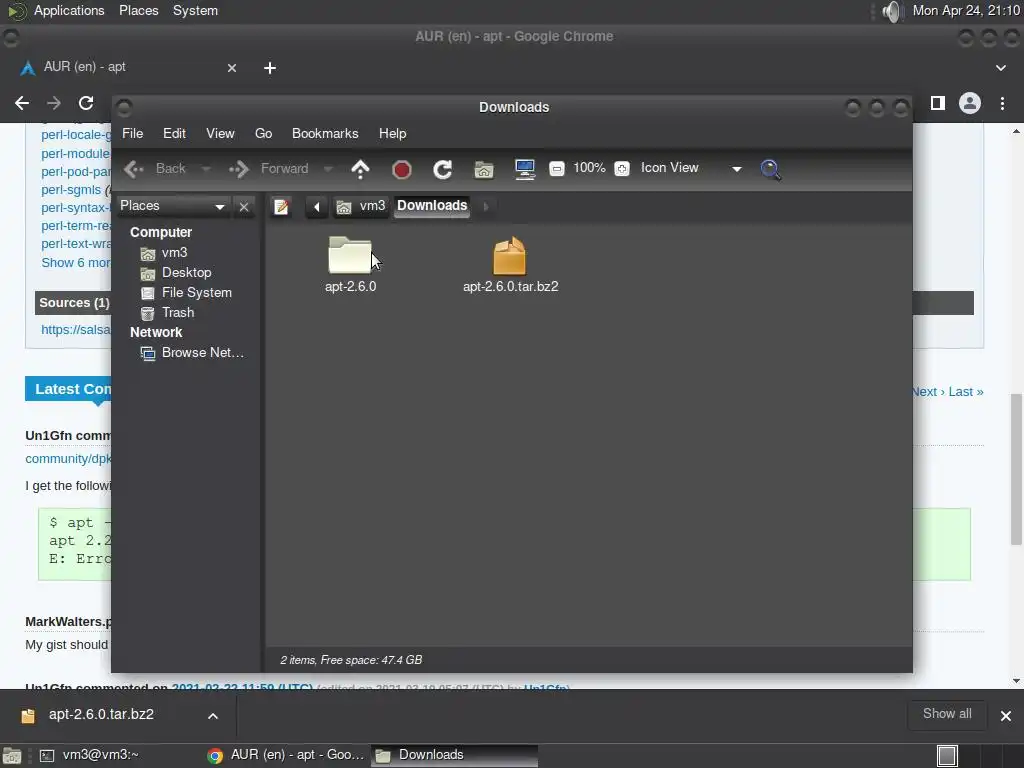This screenshot has width=1024, height=768.
Task: Toggle text-based location bar pencil icon
Action: click(x=281, y=206)
